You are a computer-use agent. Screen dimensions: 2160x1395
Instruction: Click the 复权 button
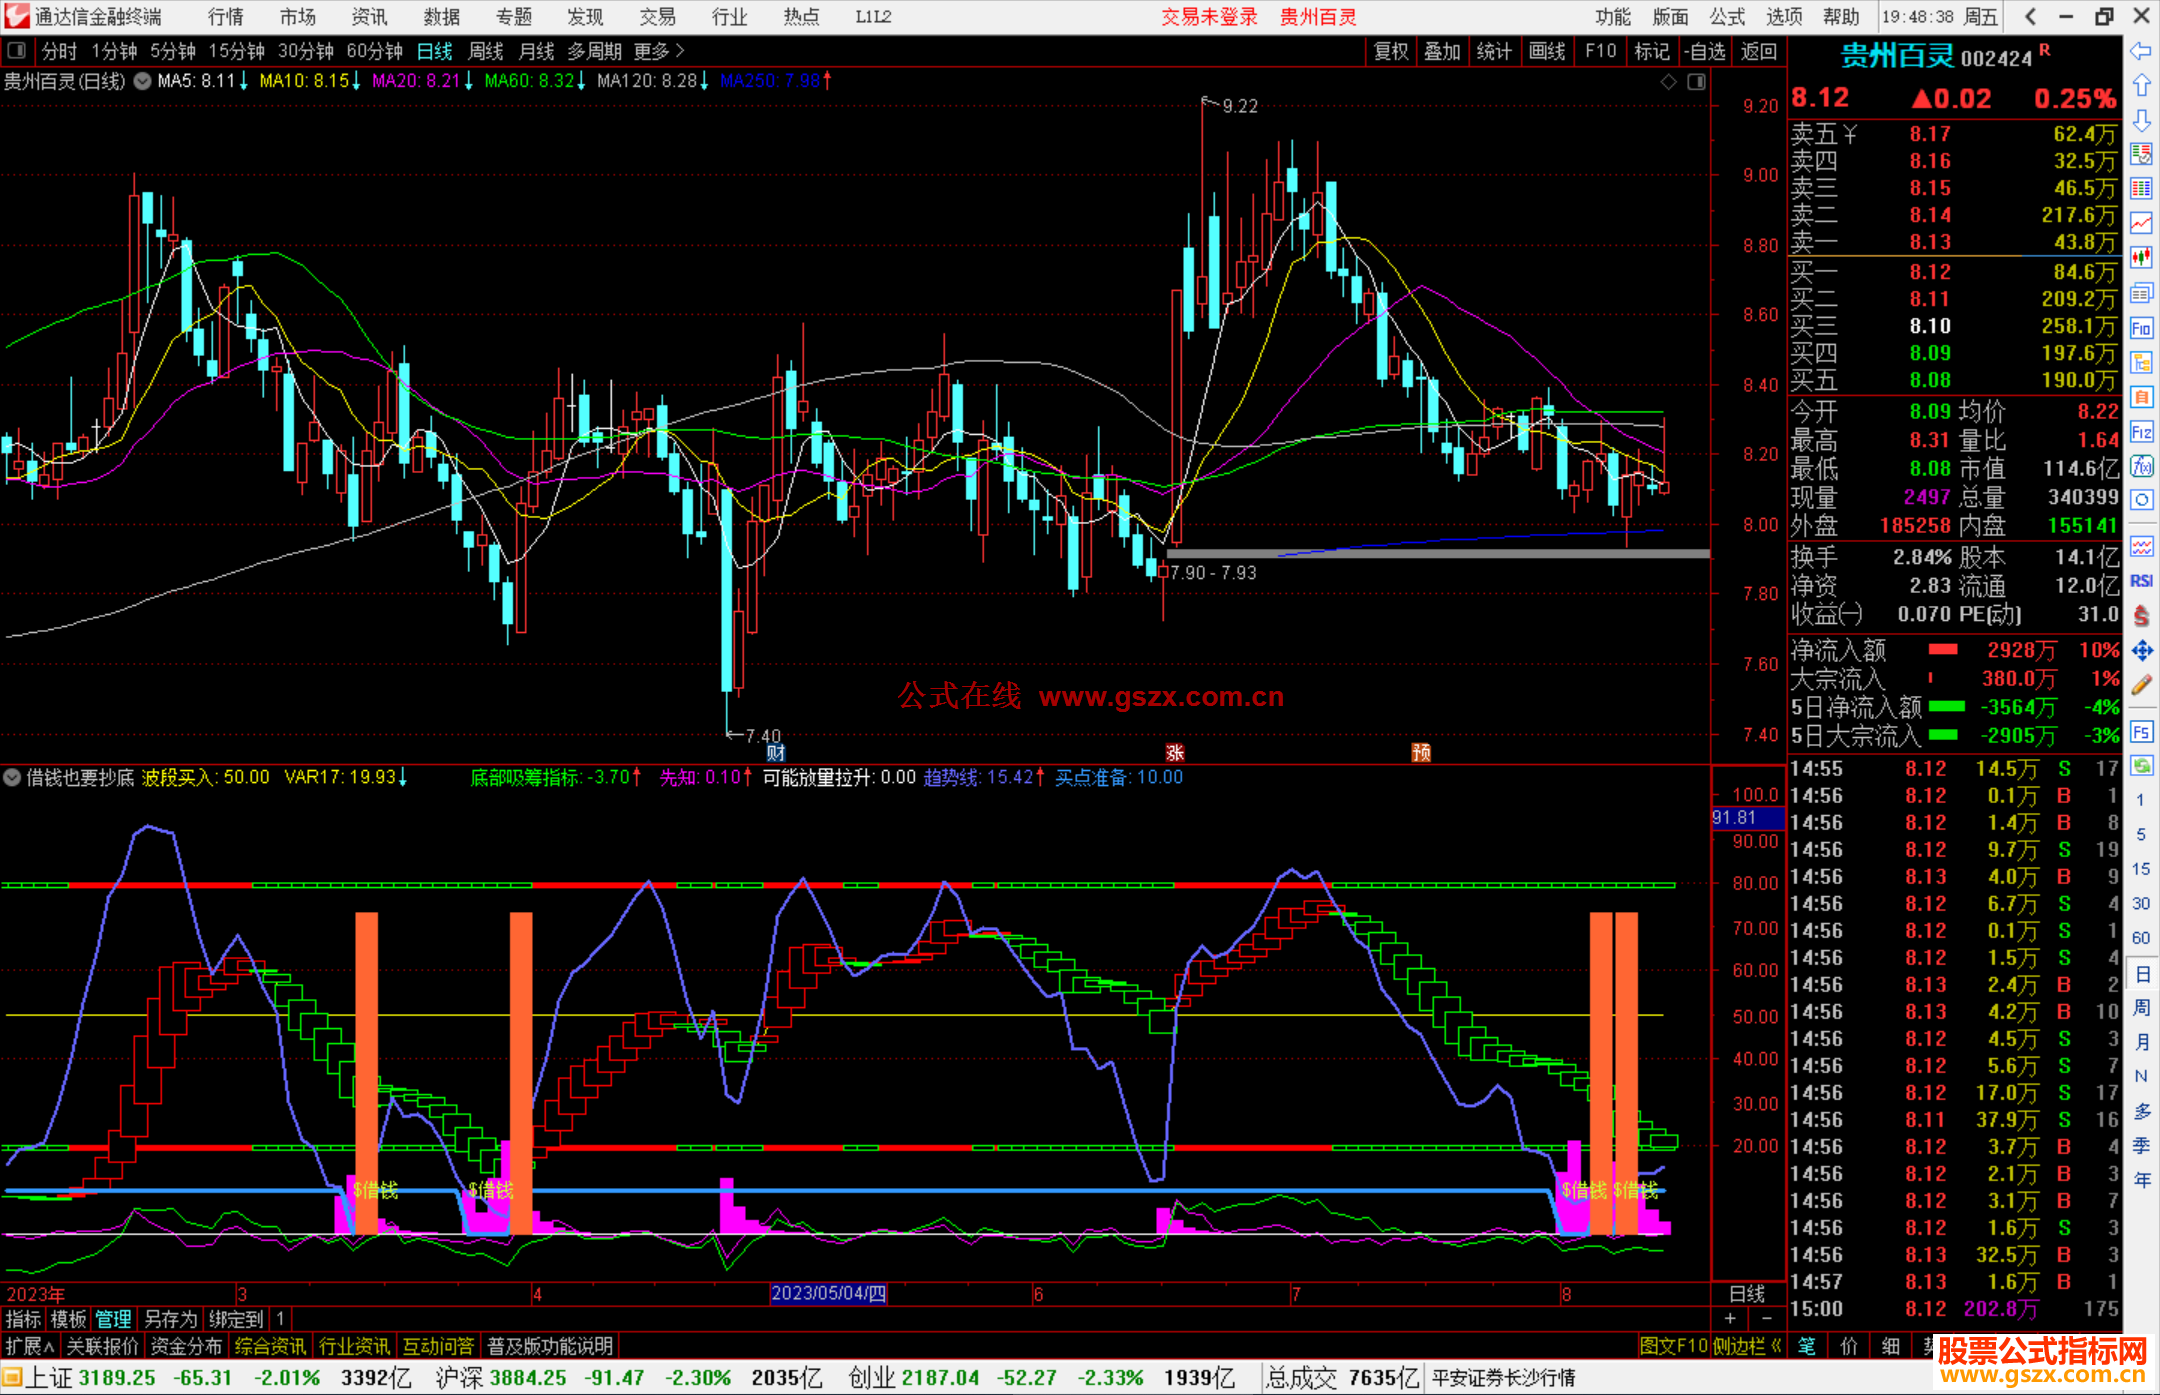(x=1390, y=51)
